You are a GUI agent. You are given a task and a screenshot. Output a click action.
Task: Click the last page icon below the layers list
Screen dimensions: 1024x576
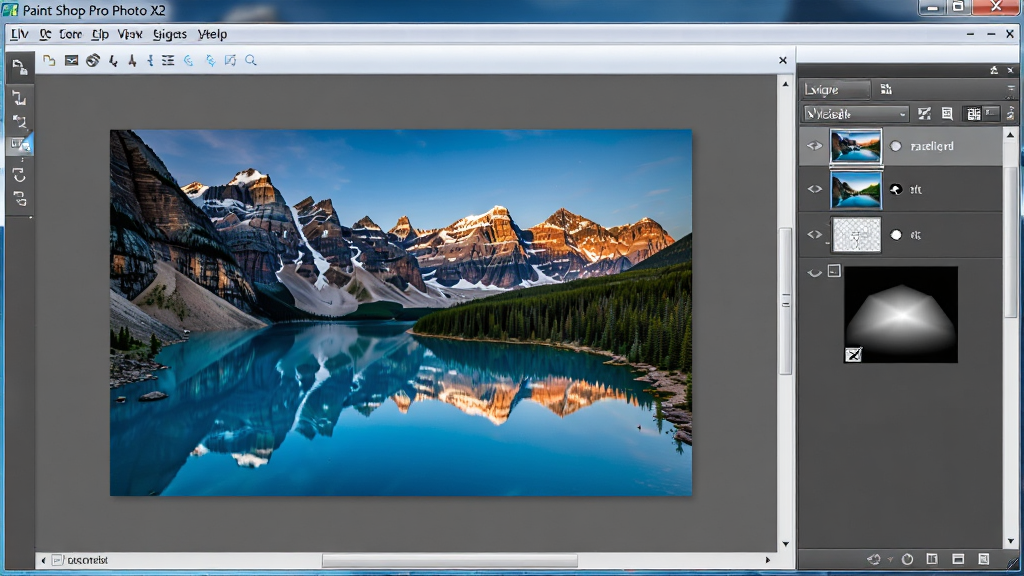coord(984,559)
